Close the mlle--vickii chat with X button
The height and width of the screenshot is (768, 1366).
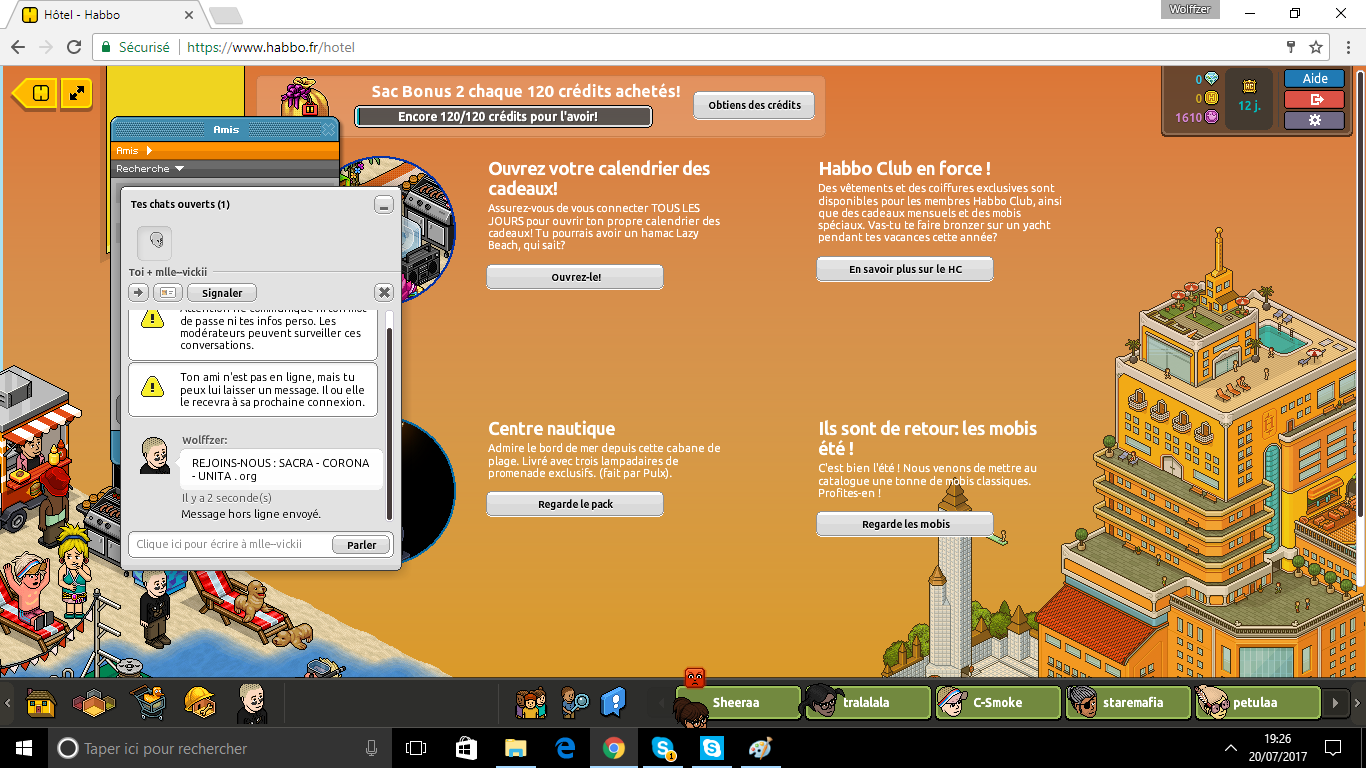point(384,293)
